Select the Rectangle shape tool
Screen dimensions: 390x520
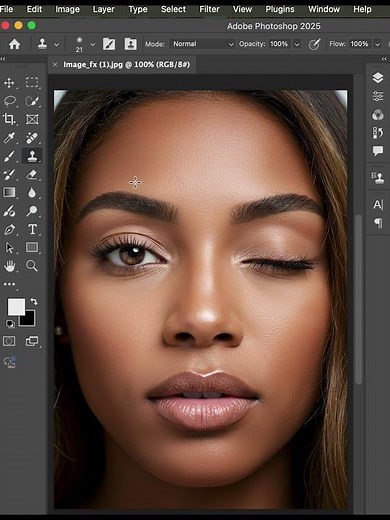coord(32,247)
